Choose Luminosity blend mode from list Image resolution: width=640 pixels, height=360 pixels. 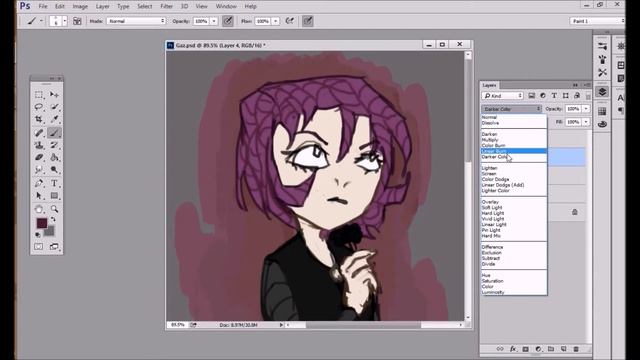click(x=514, y=292)
